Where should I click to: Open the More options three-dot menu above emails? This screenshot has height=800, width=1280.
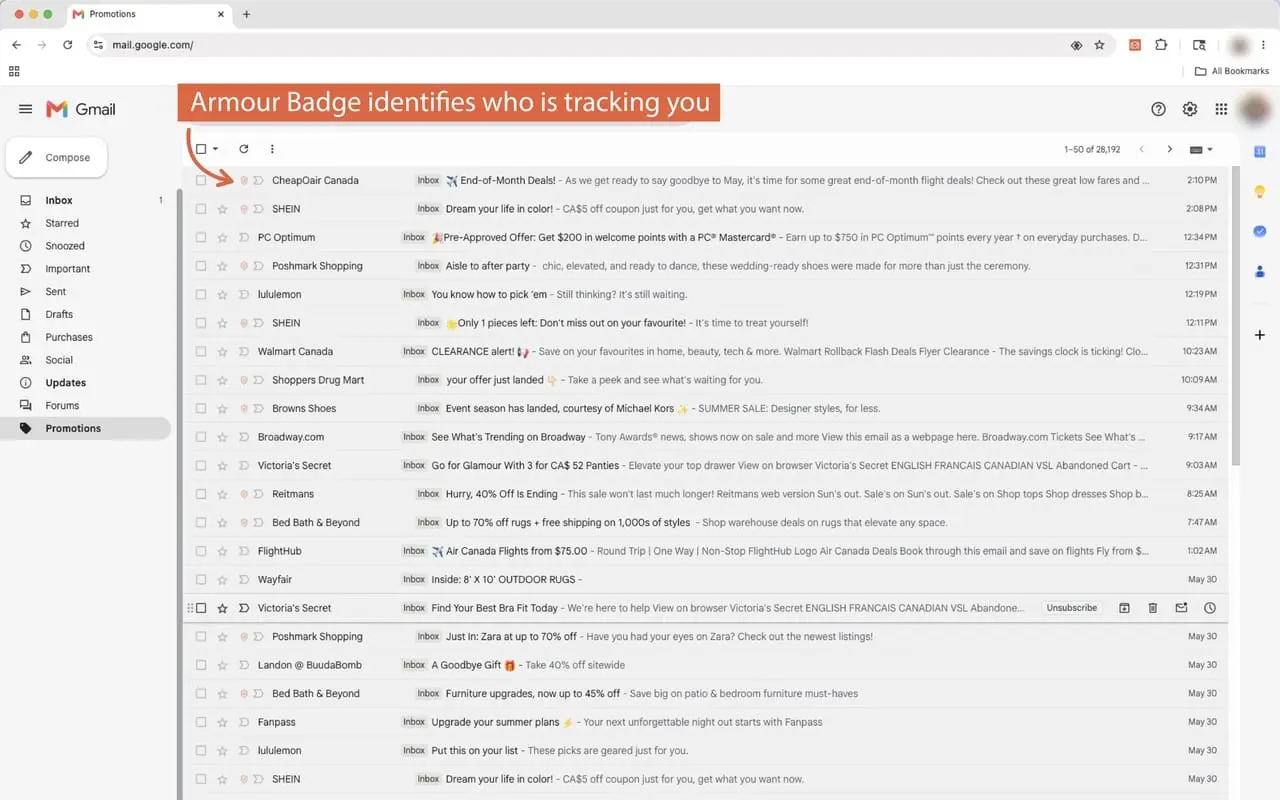pos(272,149)
